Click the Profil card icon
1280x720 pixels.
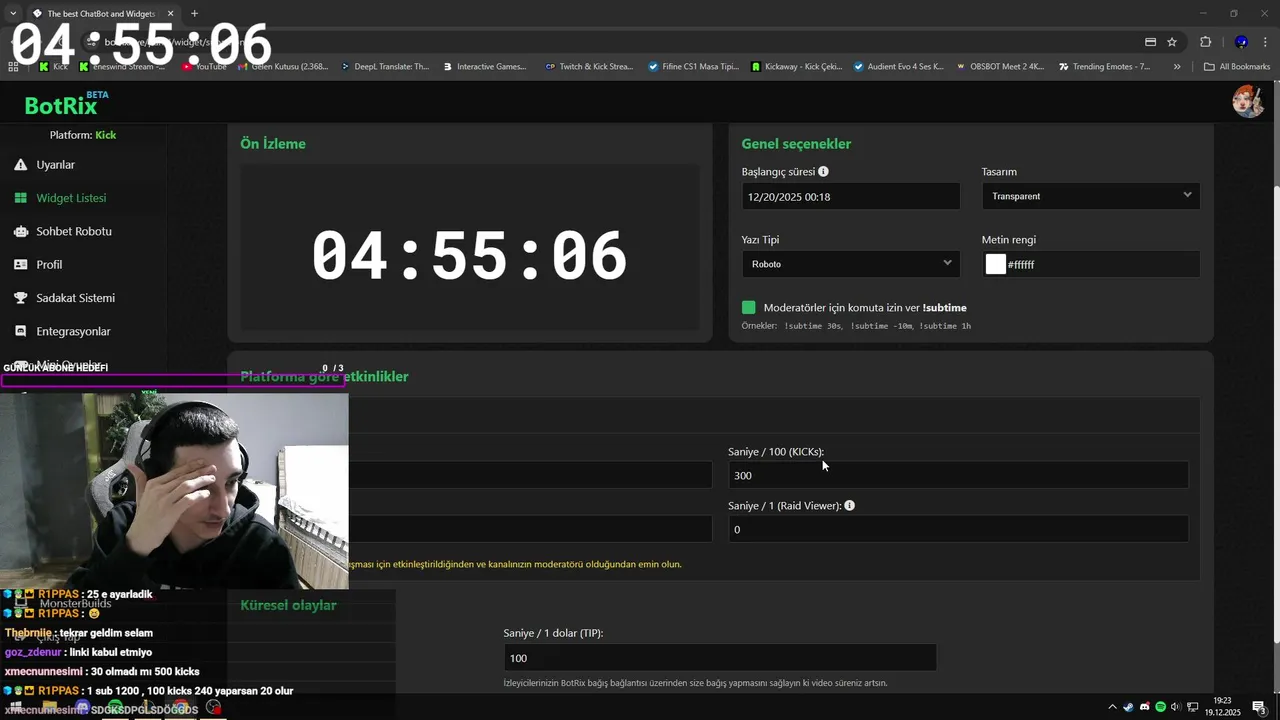[20, 265]
